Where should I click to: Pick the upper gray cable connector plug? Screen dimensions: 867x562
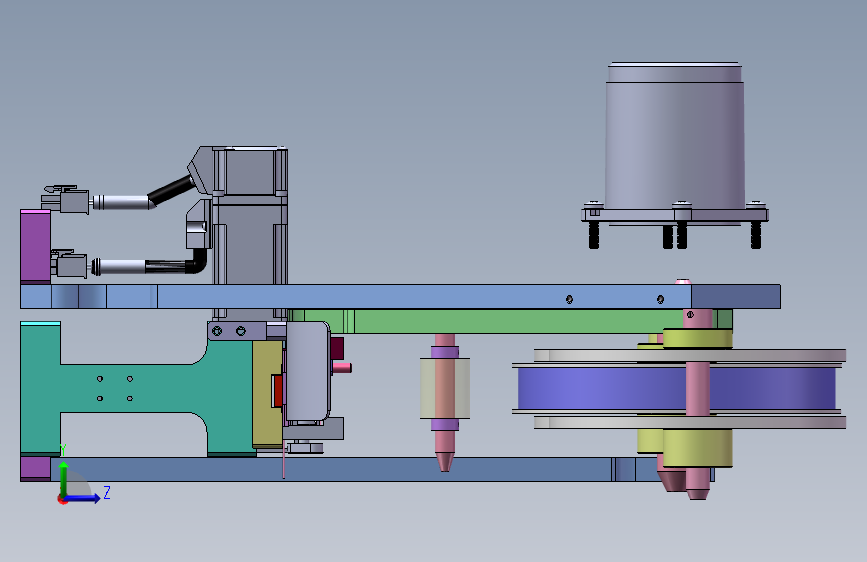click(66, 199)
